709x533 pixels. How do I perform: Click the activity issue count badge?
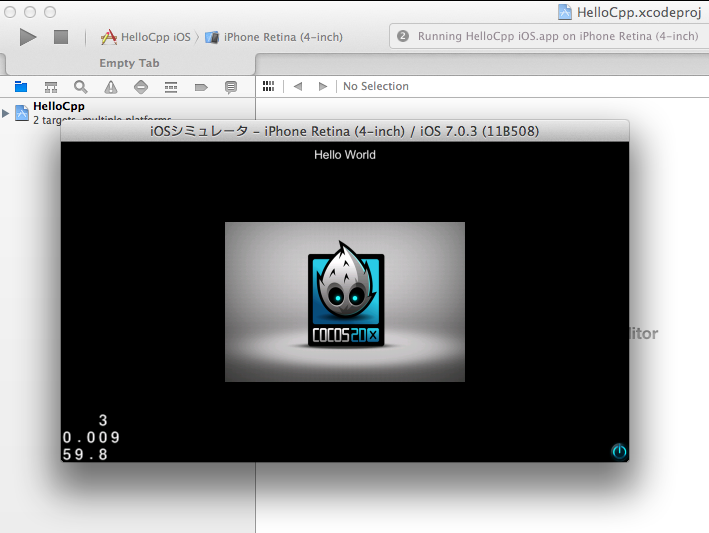click(x=403, y=36)
